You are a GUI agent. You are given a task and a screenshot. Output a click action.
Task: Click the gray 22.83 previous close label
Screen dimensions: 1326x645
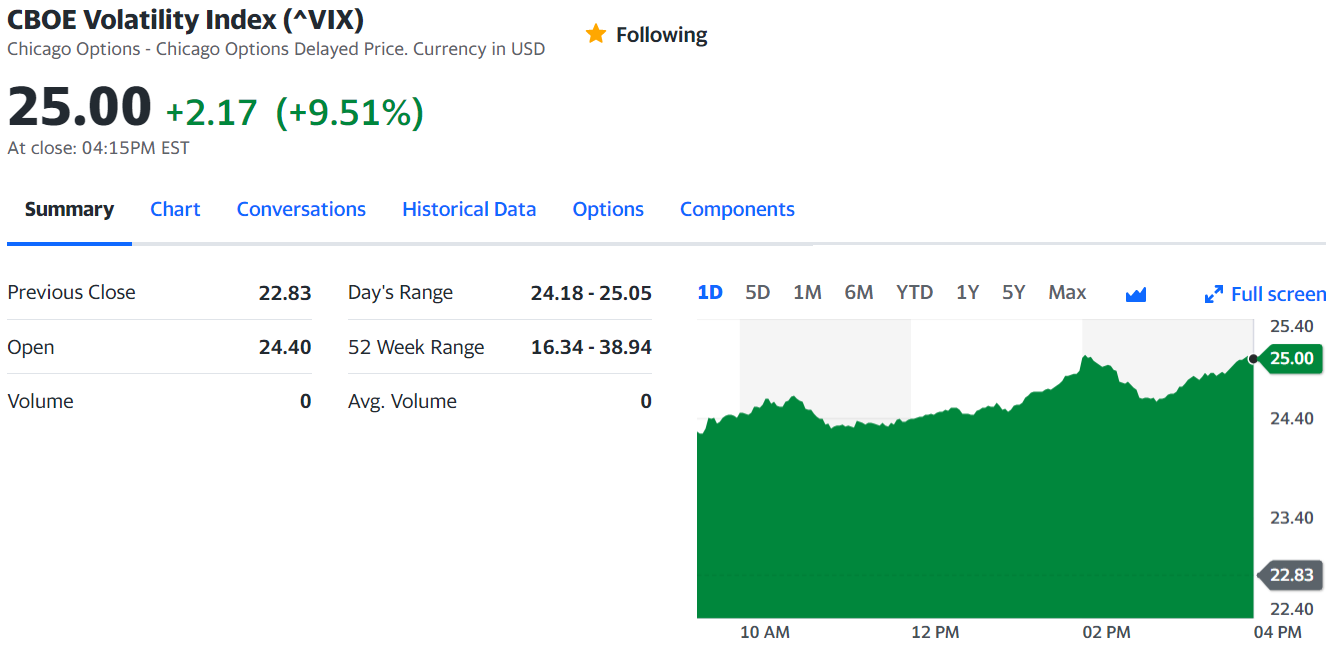pyautogui.click(x=1290, y=574)
